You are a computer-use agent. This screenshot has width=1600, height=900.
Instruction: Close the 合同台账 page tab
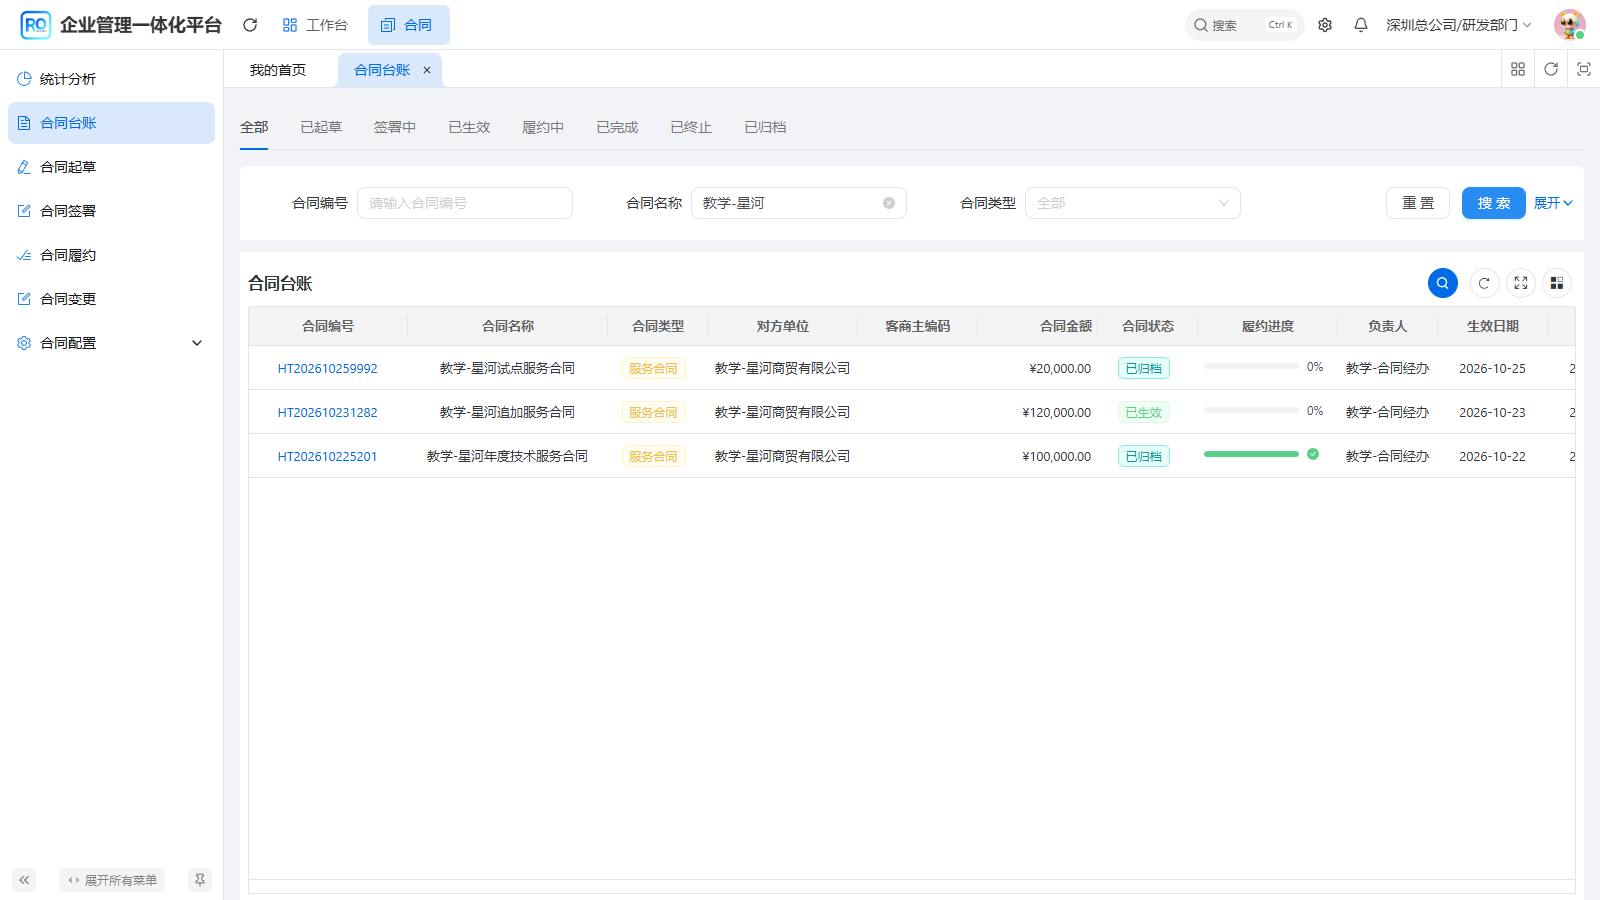[427, 70]
